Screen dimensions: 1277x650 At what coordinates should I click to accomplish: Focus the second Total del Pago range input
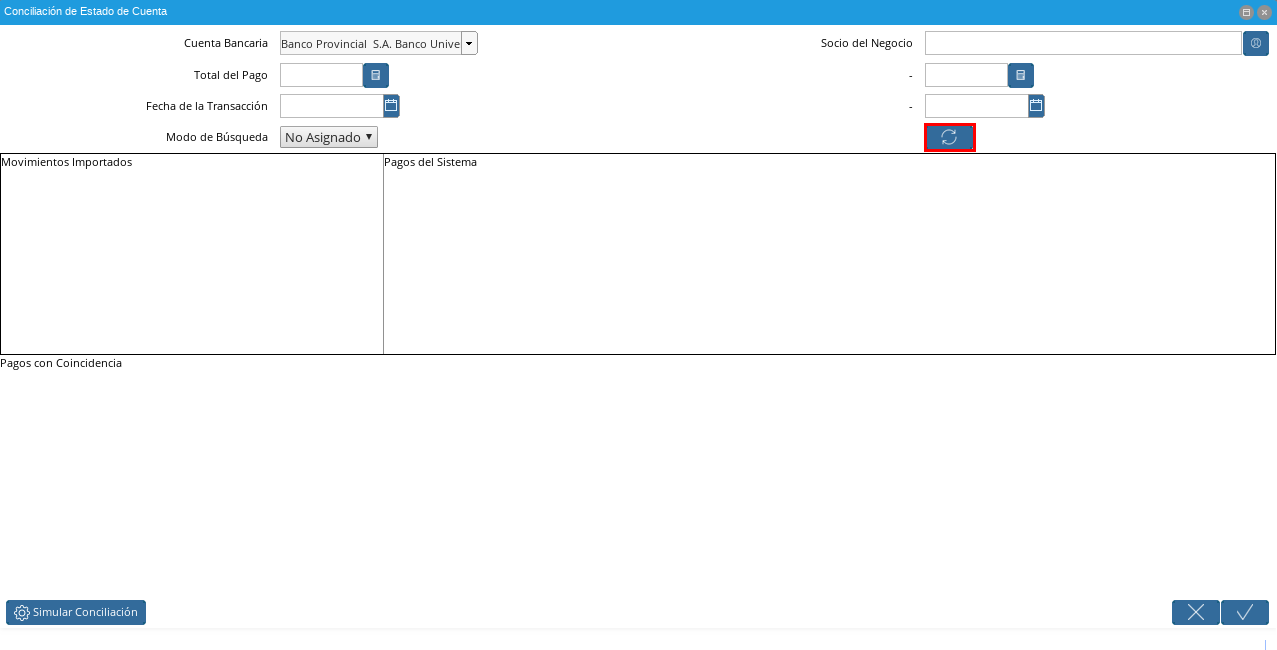(966, 75)
